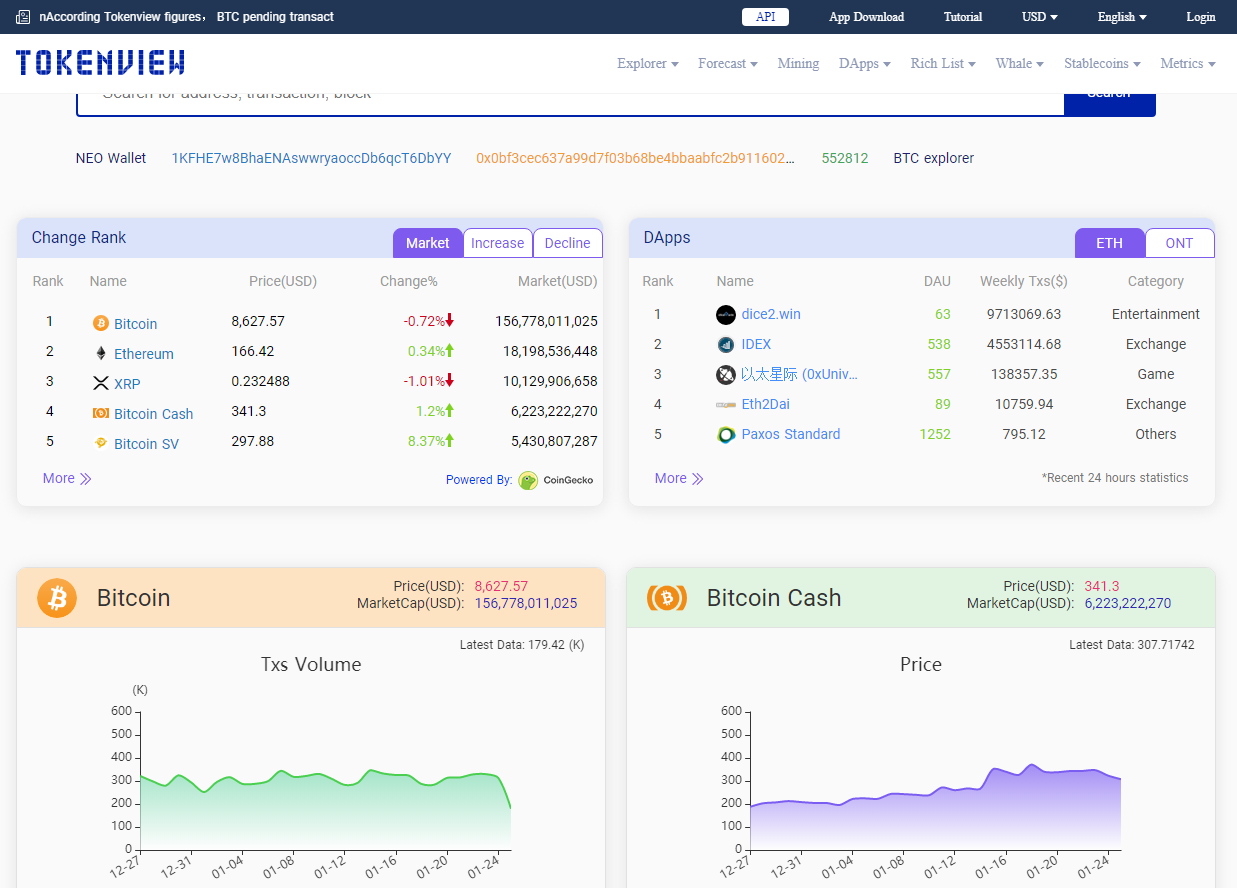1237x888 pixels.
Task: Click More in DApps panel
Action: 679,478
